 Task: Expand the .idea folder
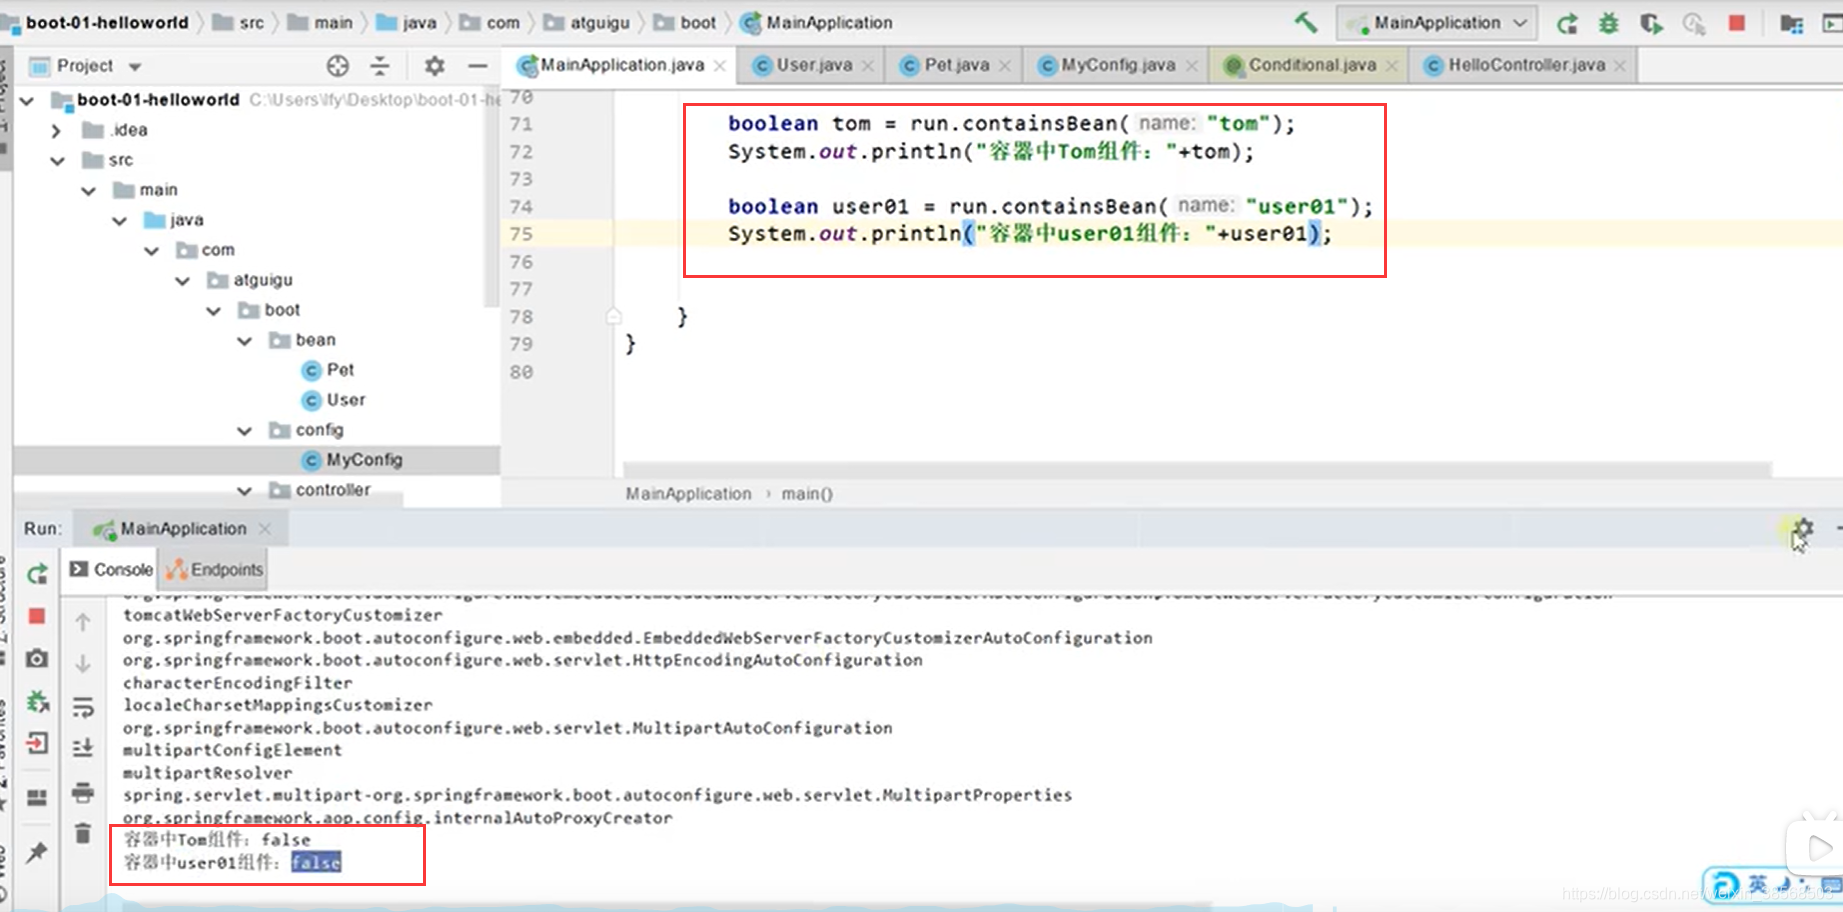pyautogui.click(x=56, y=130)
